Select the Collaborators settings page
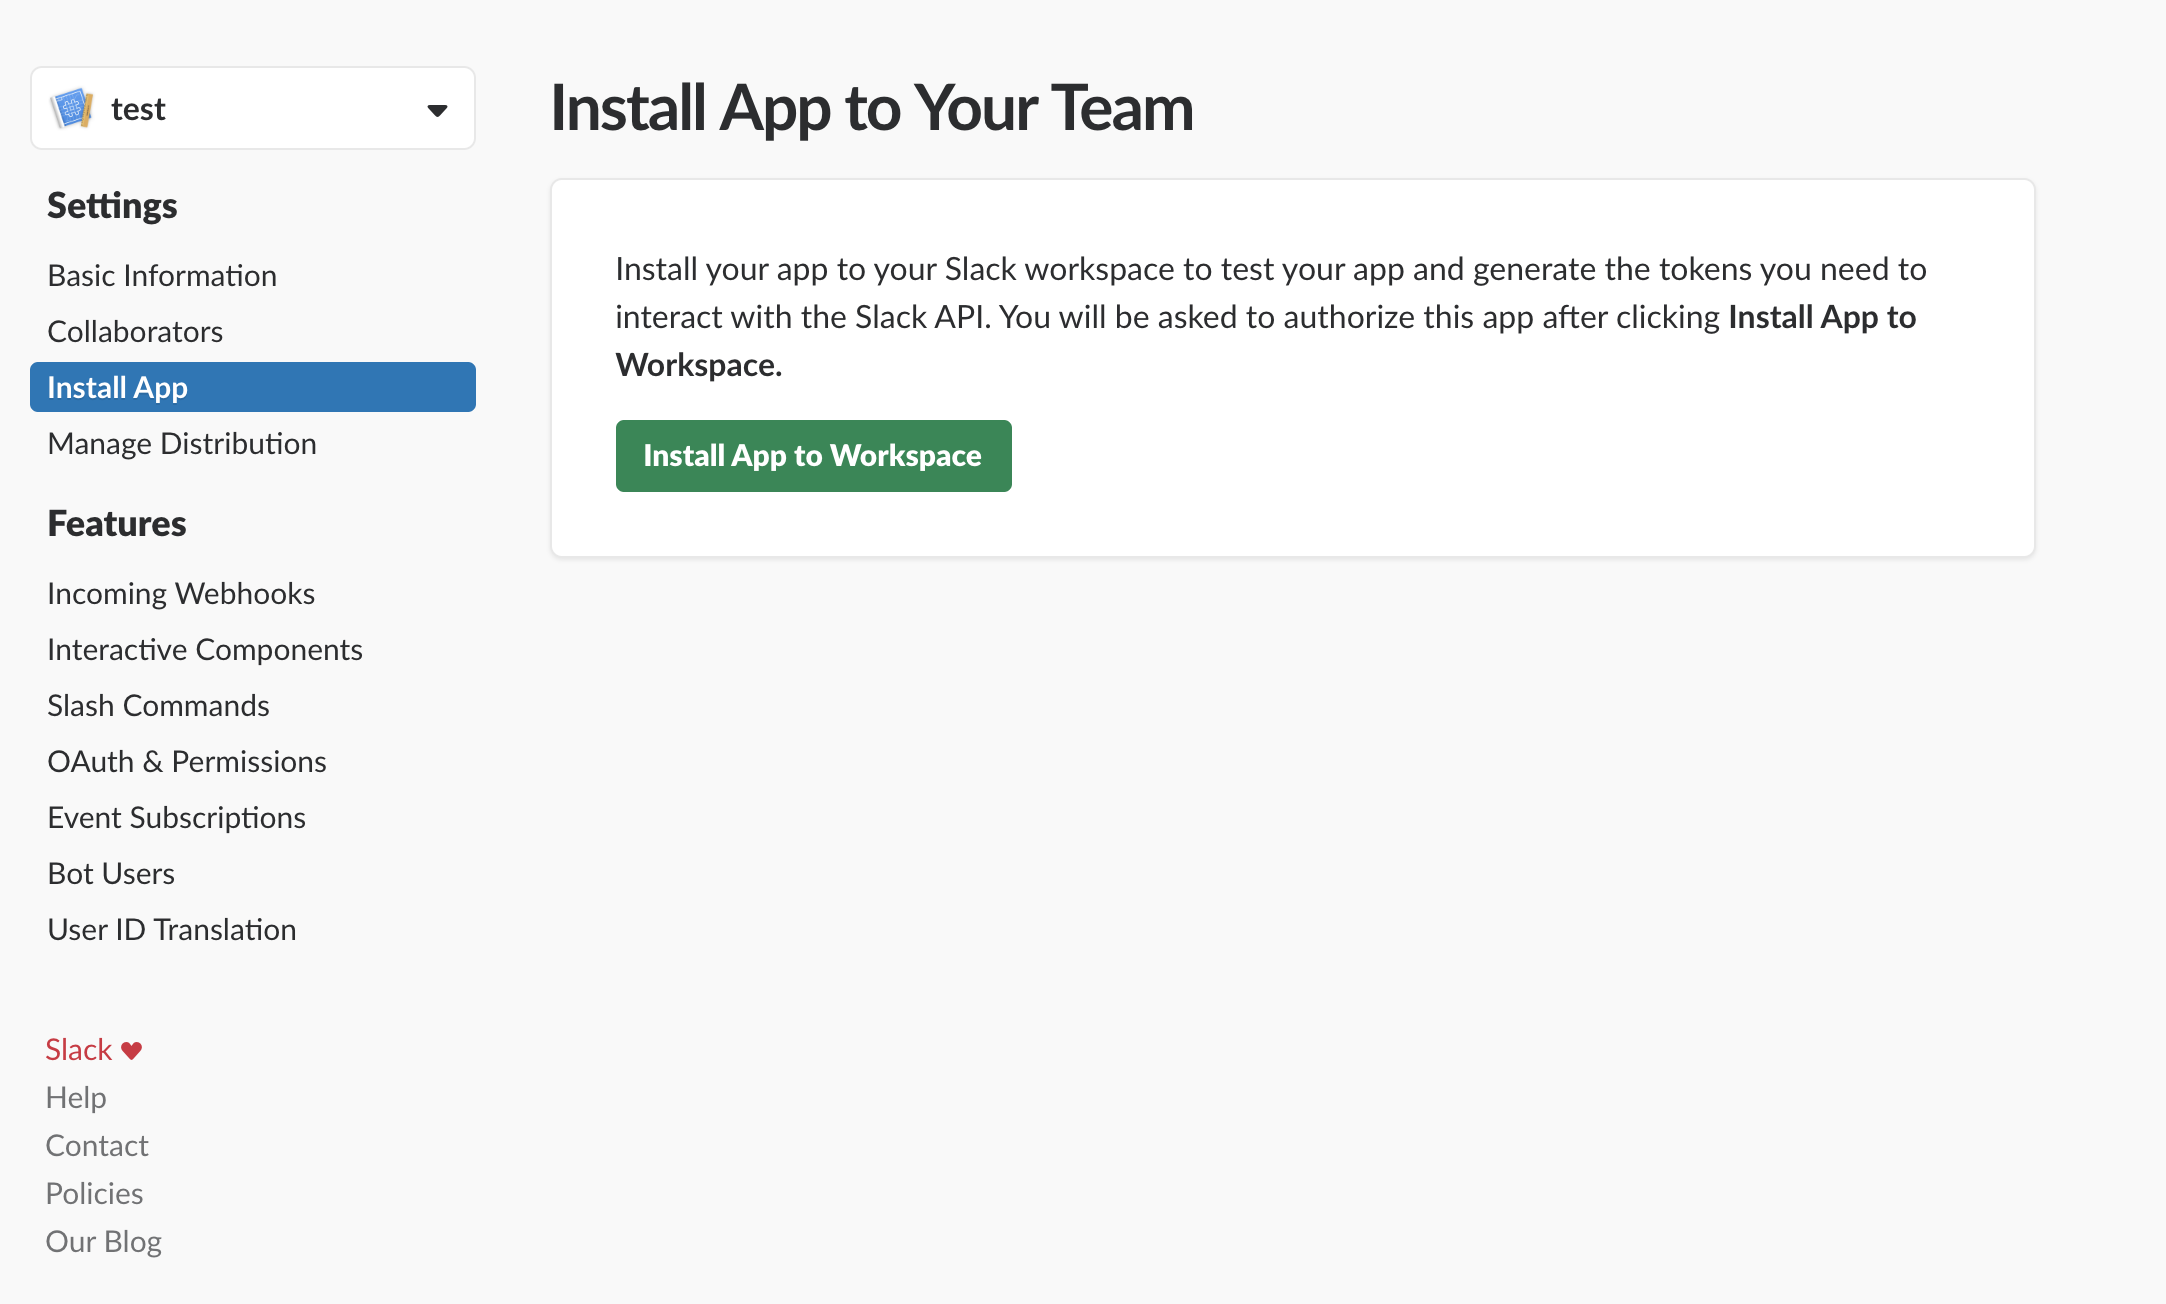 click(136, 331)
